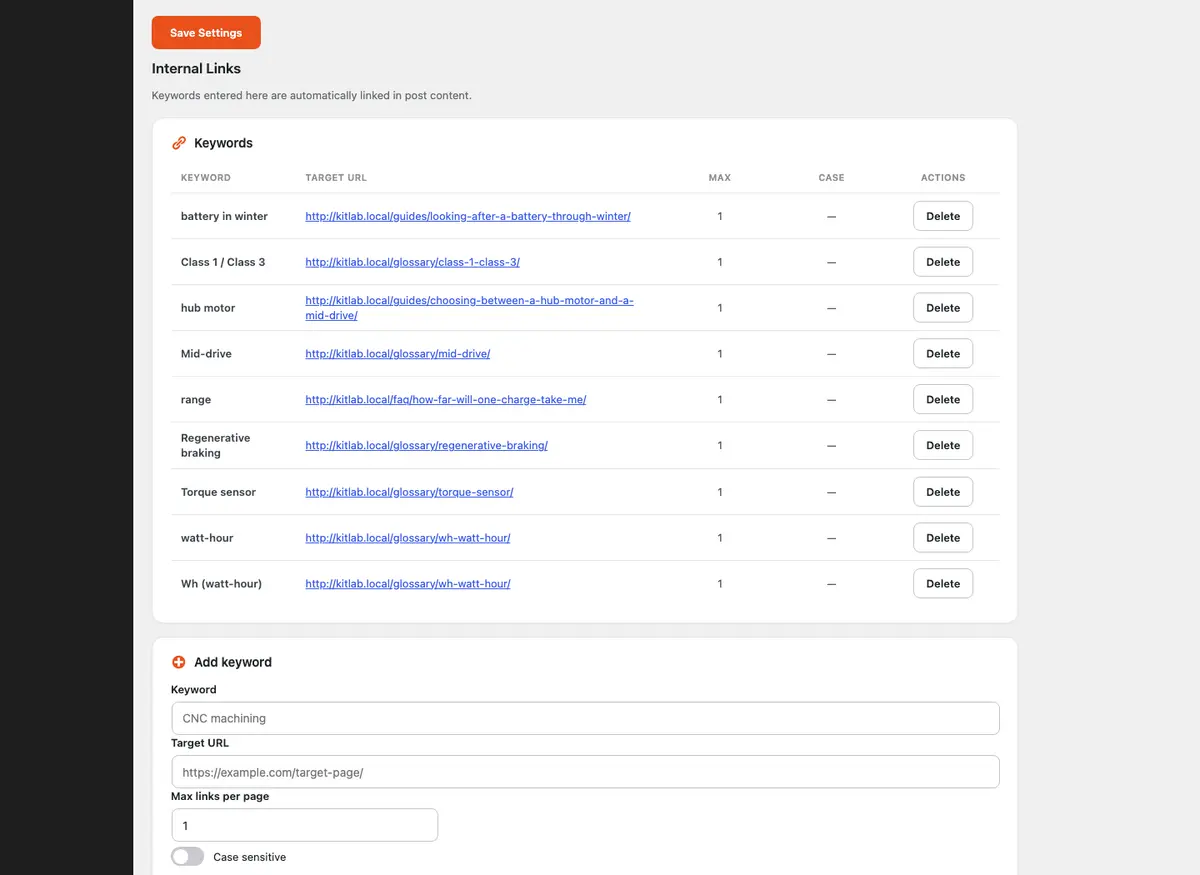
Task: Click the plus icon beside Add keyword
Action: tap(179, 662)
